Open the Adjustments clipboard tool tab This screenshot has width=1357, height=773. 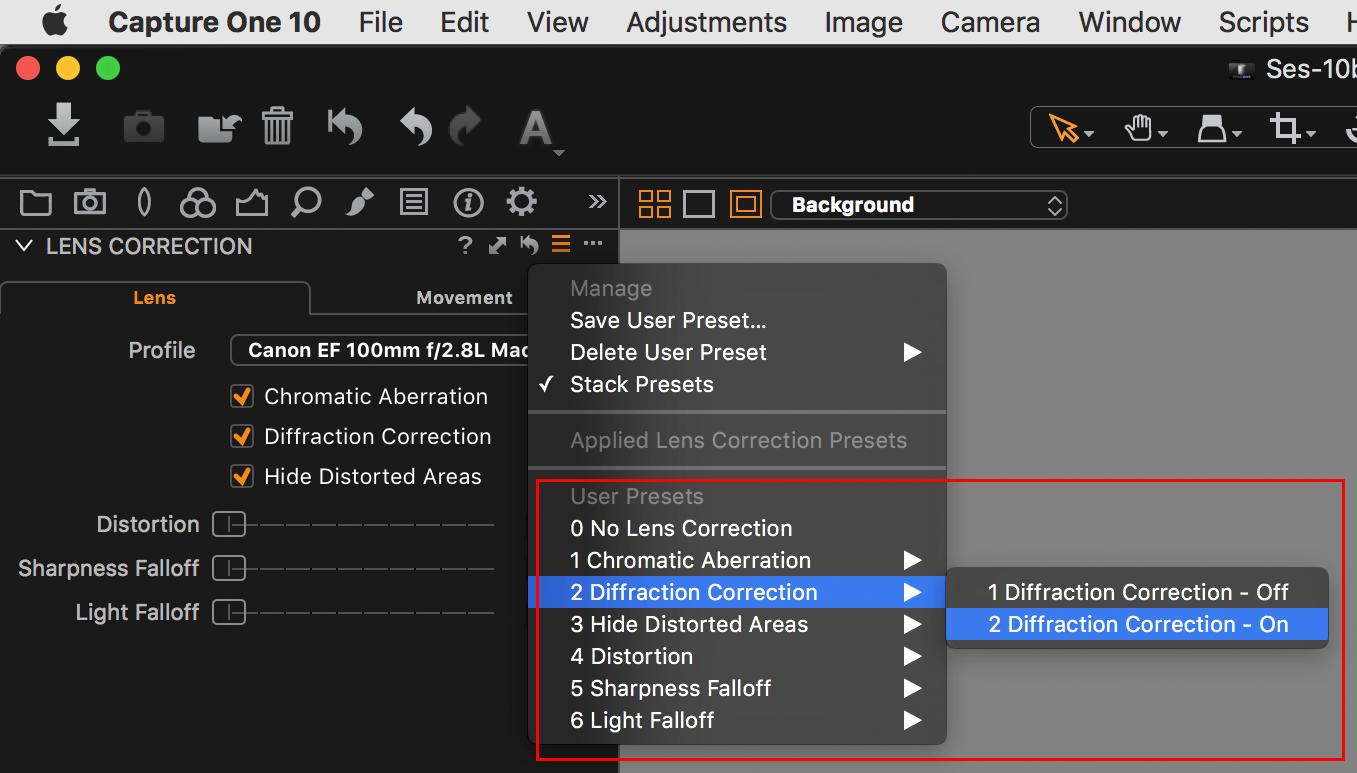(x=414, y=203)
